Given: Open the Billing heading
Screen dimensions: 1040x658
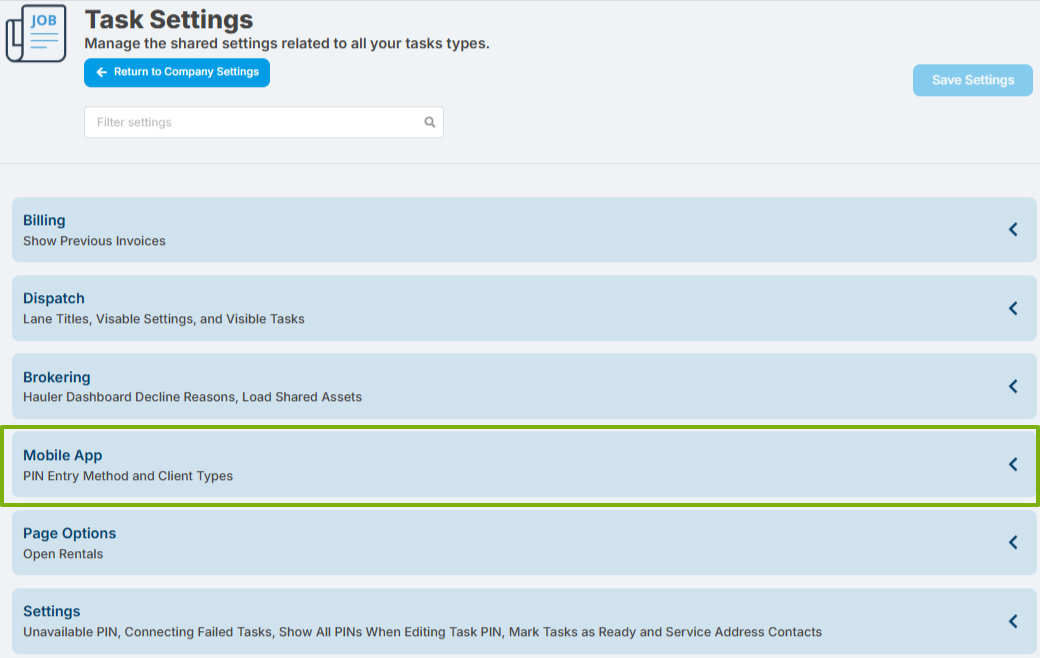Looking at the screenshot, I should coord(44,220).
